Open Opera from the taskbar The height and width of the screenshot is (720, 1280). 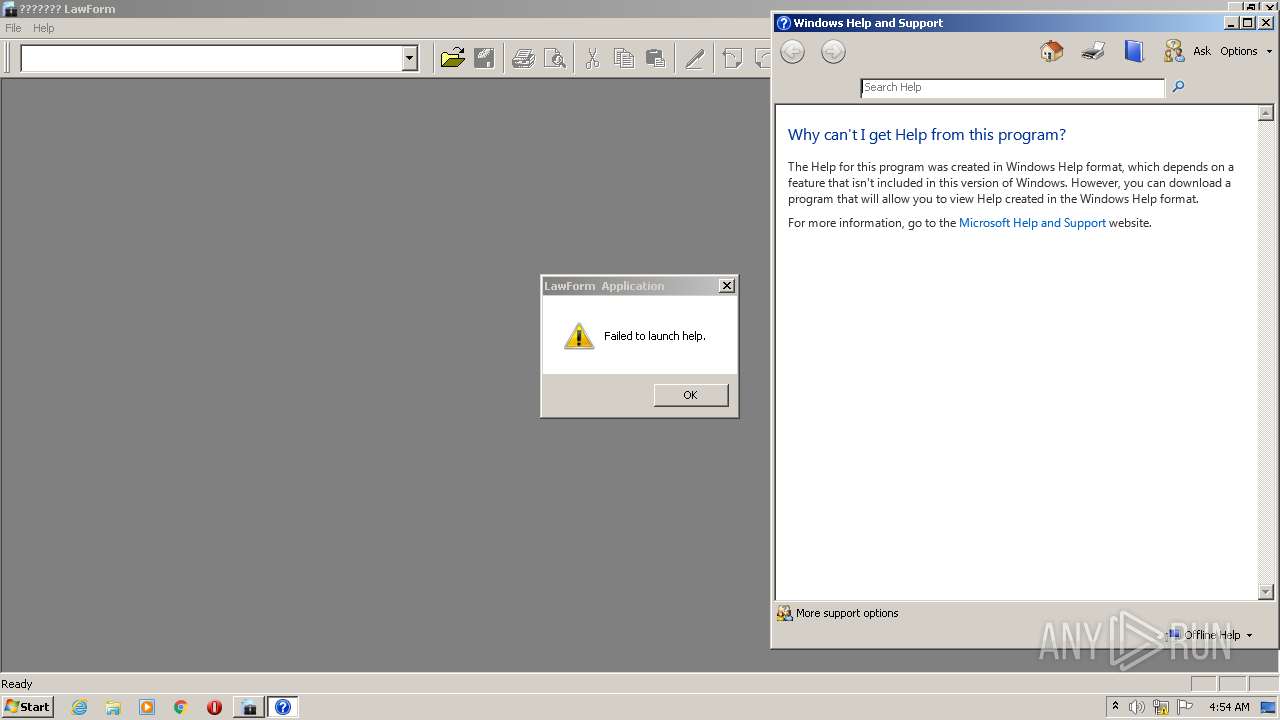pos(214,707)
